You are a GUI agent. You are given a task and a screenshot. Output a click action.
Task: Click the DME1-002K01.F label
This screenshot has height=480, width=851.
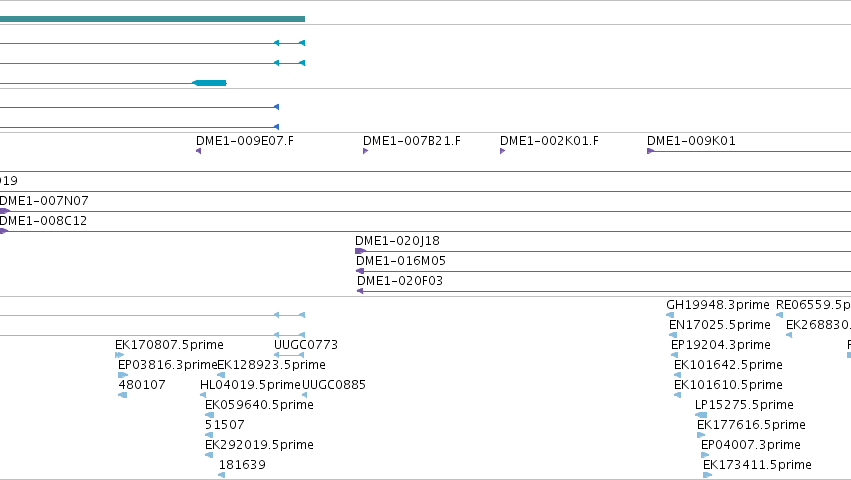click(x=549, y=141)
